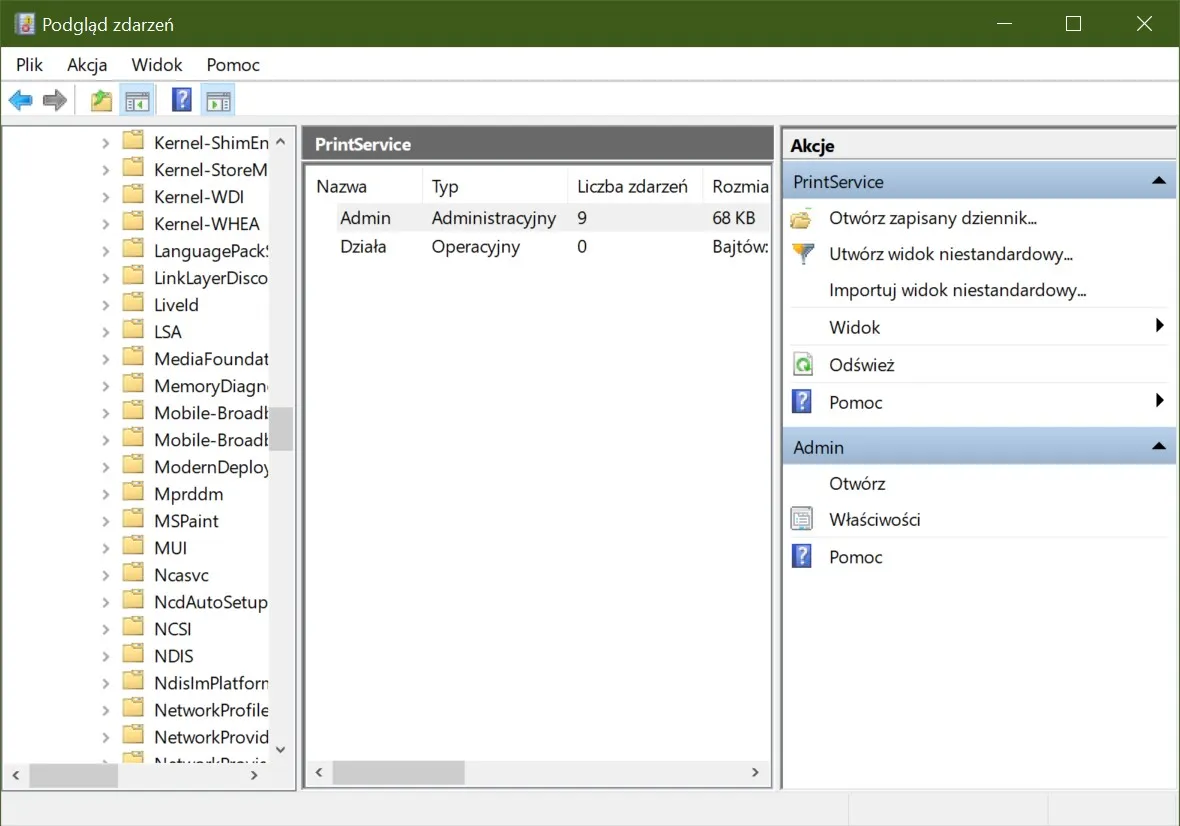Image resolution: width=1180 pixels, height=826 pixels.
Task: Expand the NDIS tree node
Action: [x=107, y=655]
